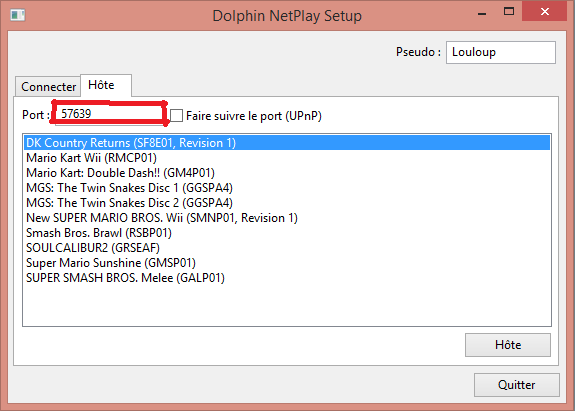This screenshot has height=411, width=575.
Task: Click the Port number input field
Action: coord(109,114)
